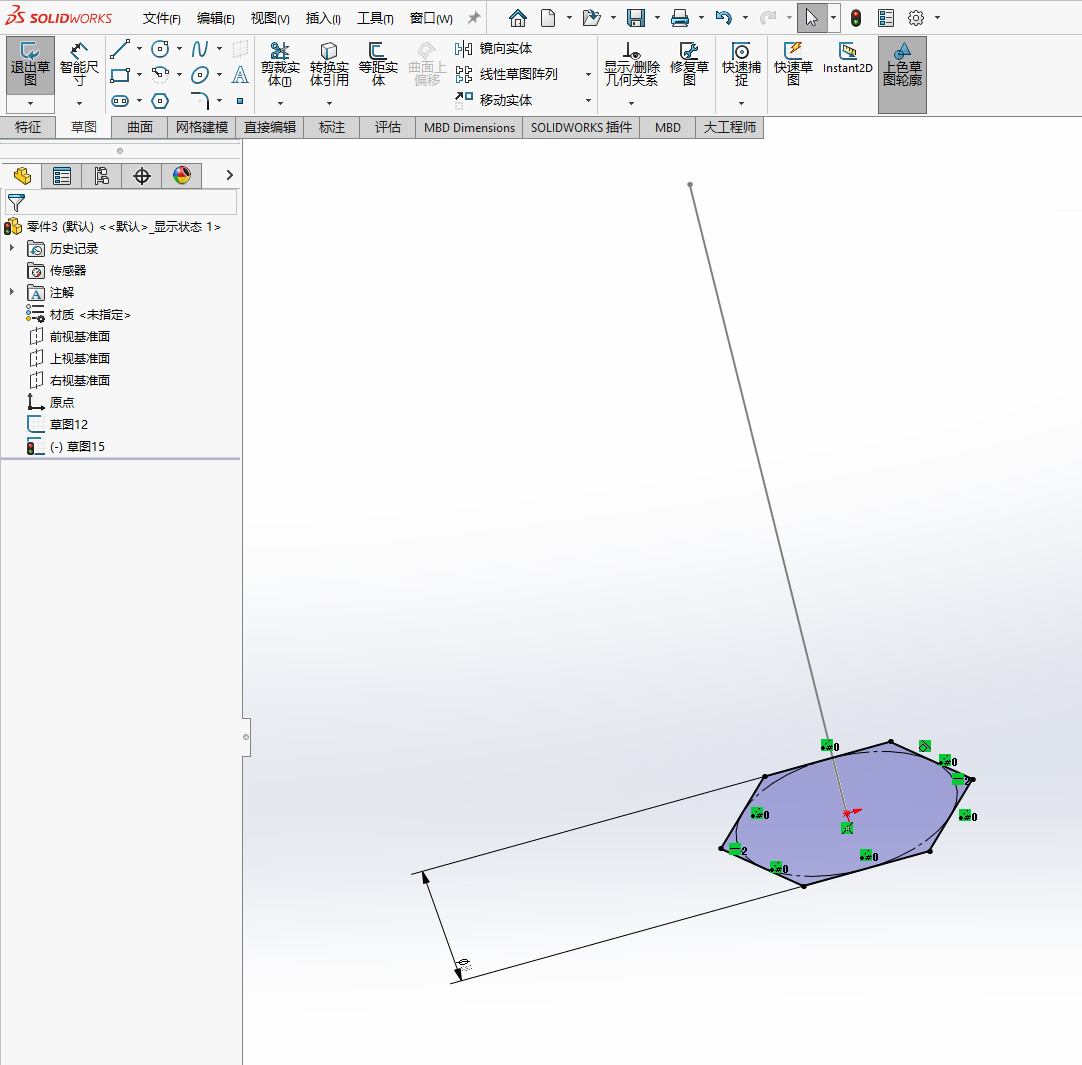
Task: Pin the menu bar with pushpin
Action: 474,18
